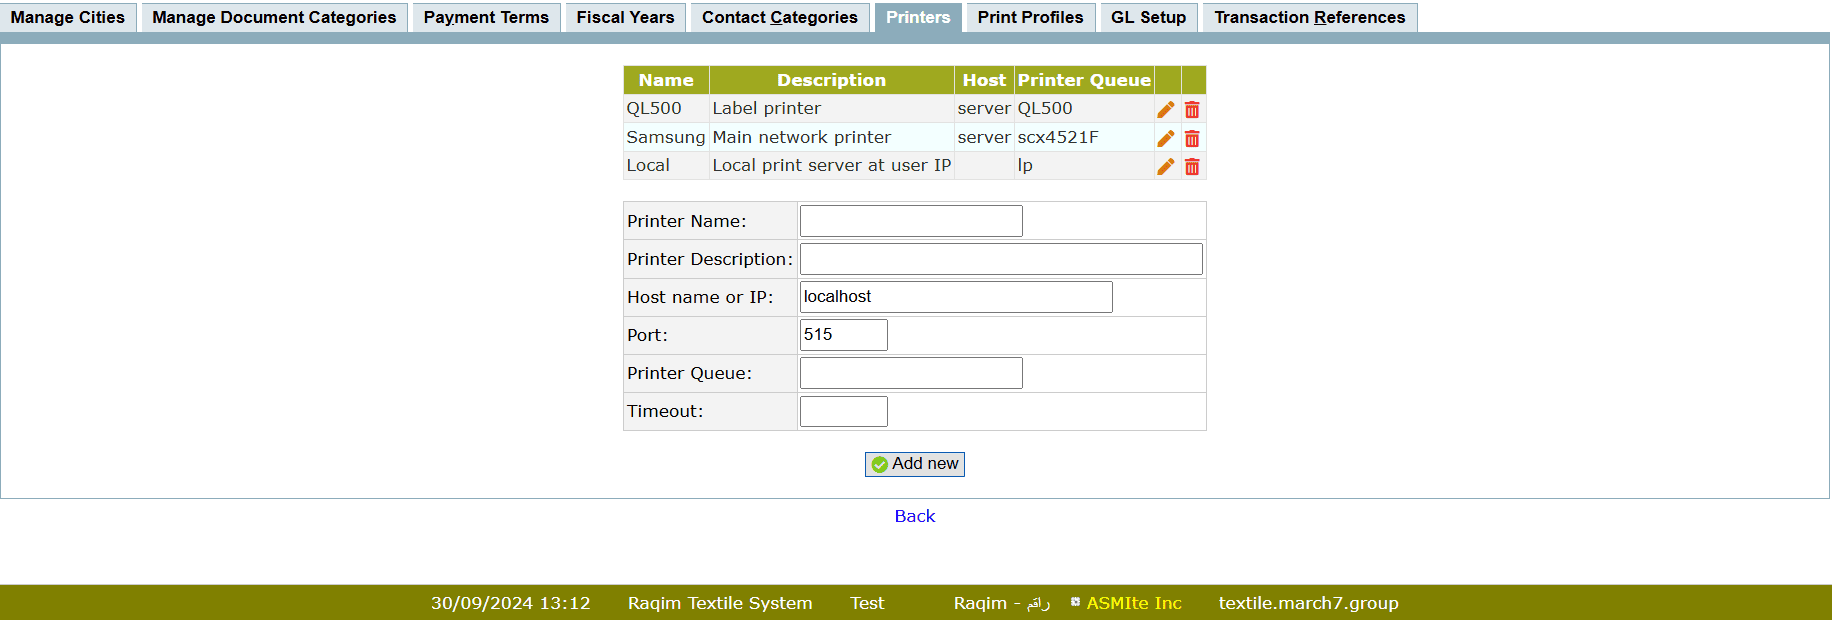Open the Payment Terms tab
This screenshot has width=1832, height=620.
click(486, 17)
